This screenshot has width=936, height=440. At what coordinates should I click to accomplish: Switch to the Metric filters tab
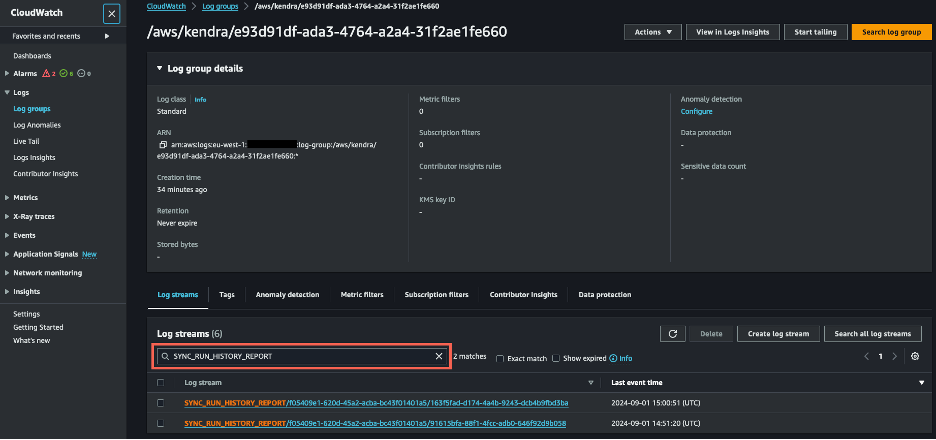point(362,295)
